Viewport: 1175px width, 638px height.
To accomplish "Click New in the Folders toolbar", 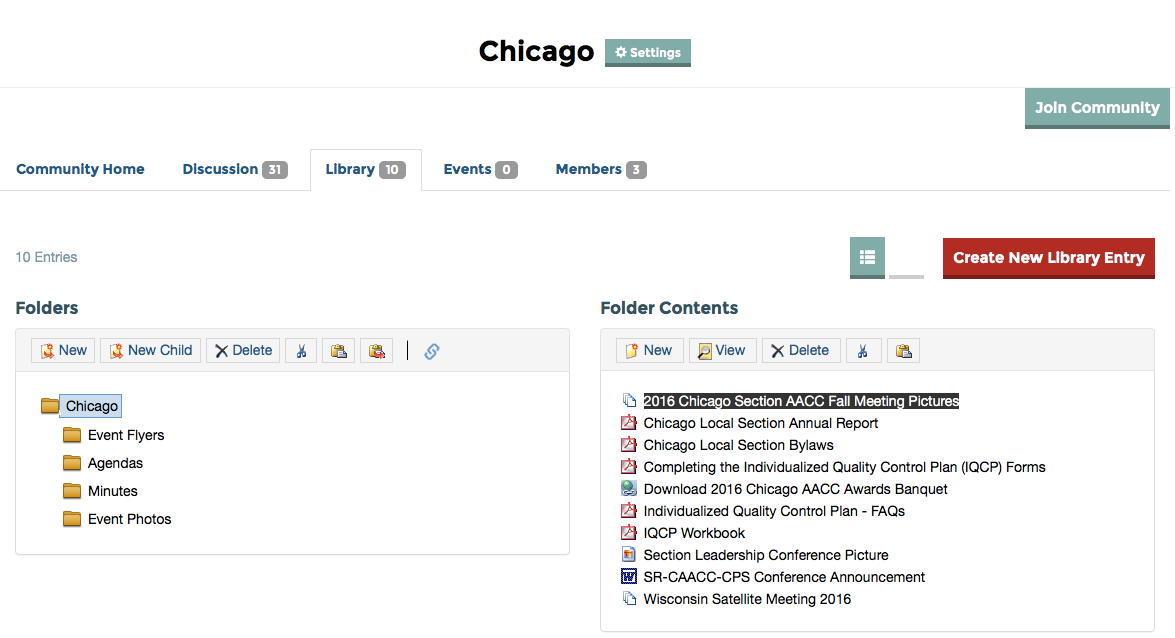I will 63,351.
